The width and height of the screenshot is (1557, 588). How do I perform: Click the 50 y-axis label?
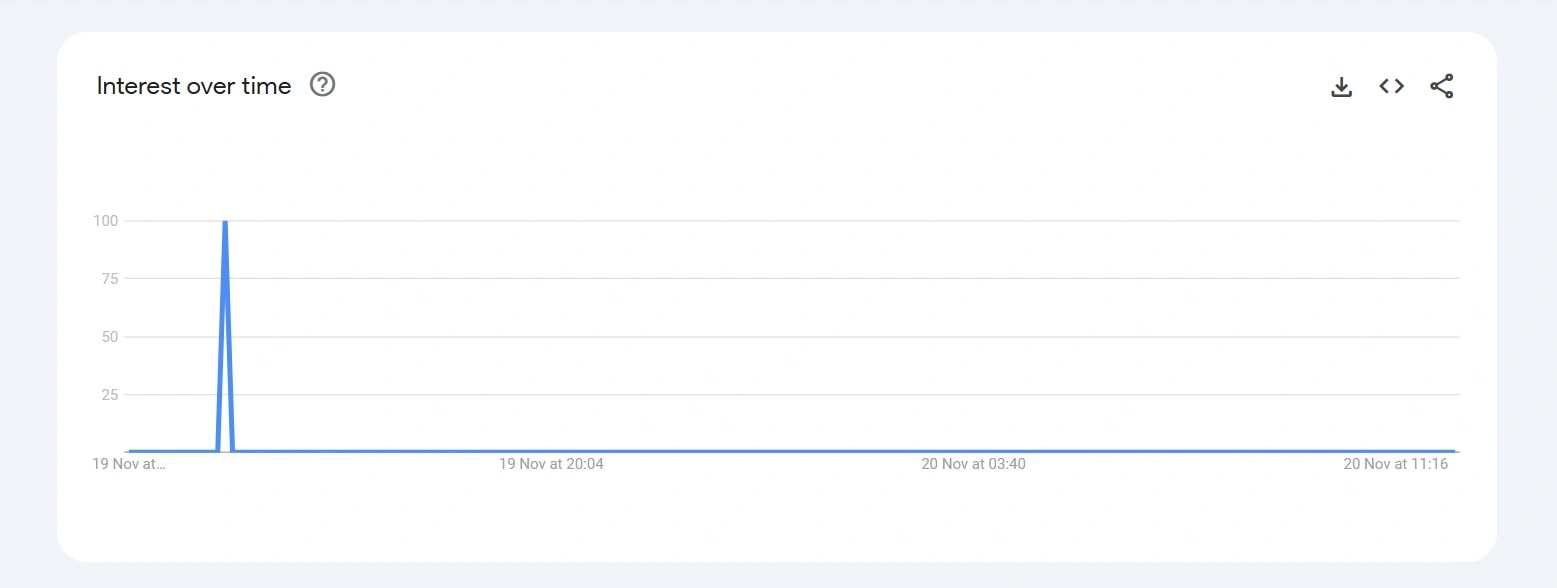[x=109, y=336]
